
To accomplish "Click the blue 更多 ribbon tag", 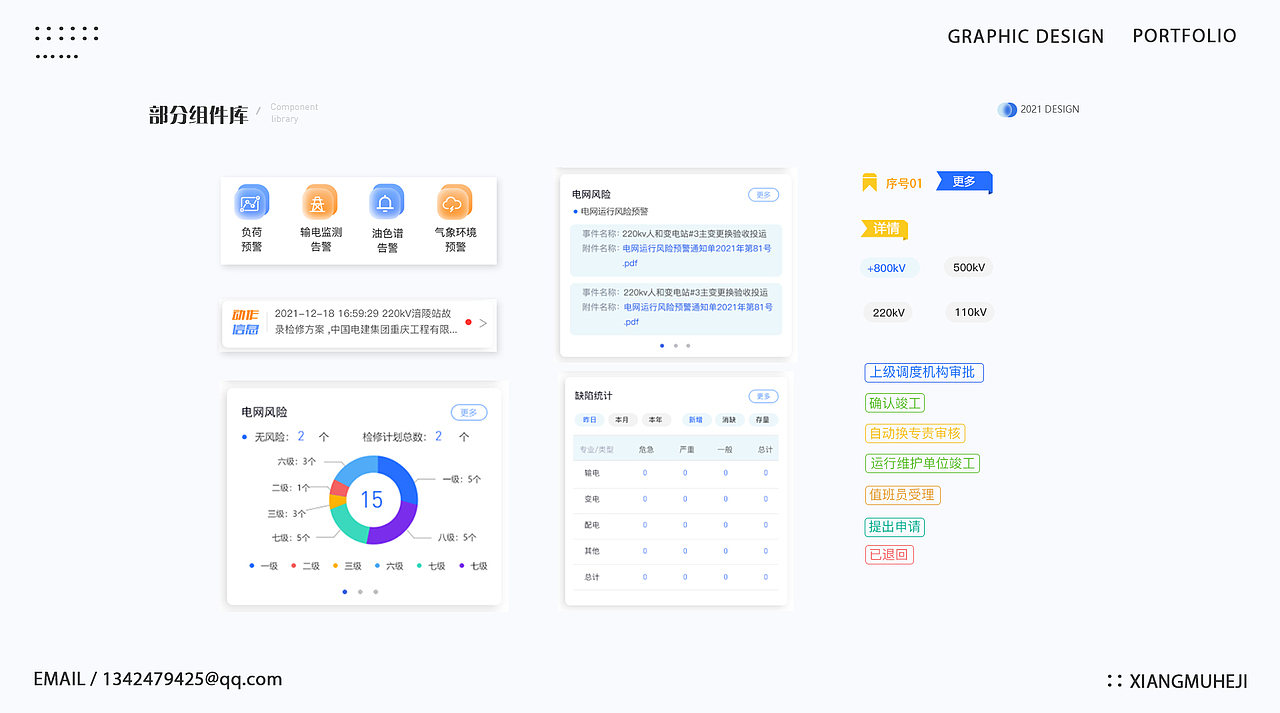I will coord(964,182).
